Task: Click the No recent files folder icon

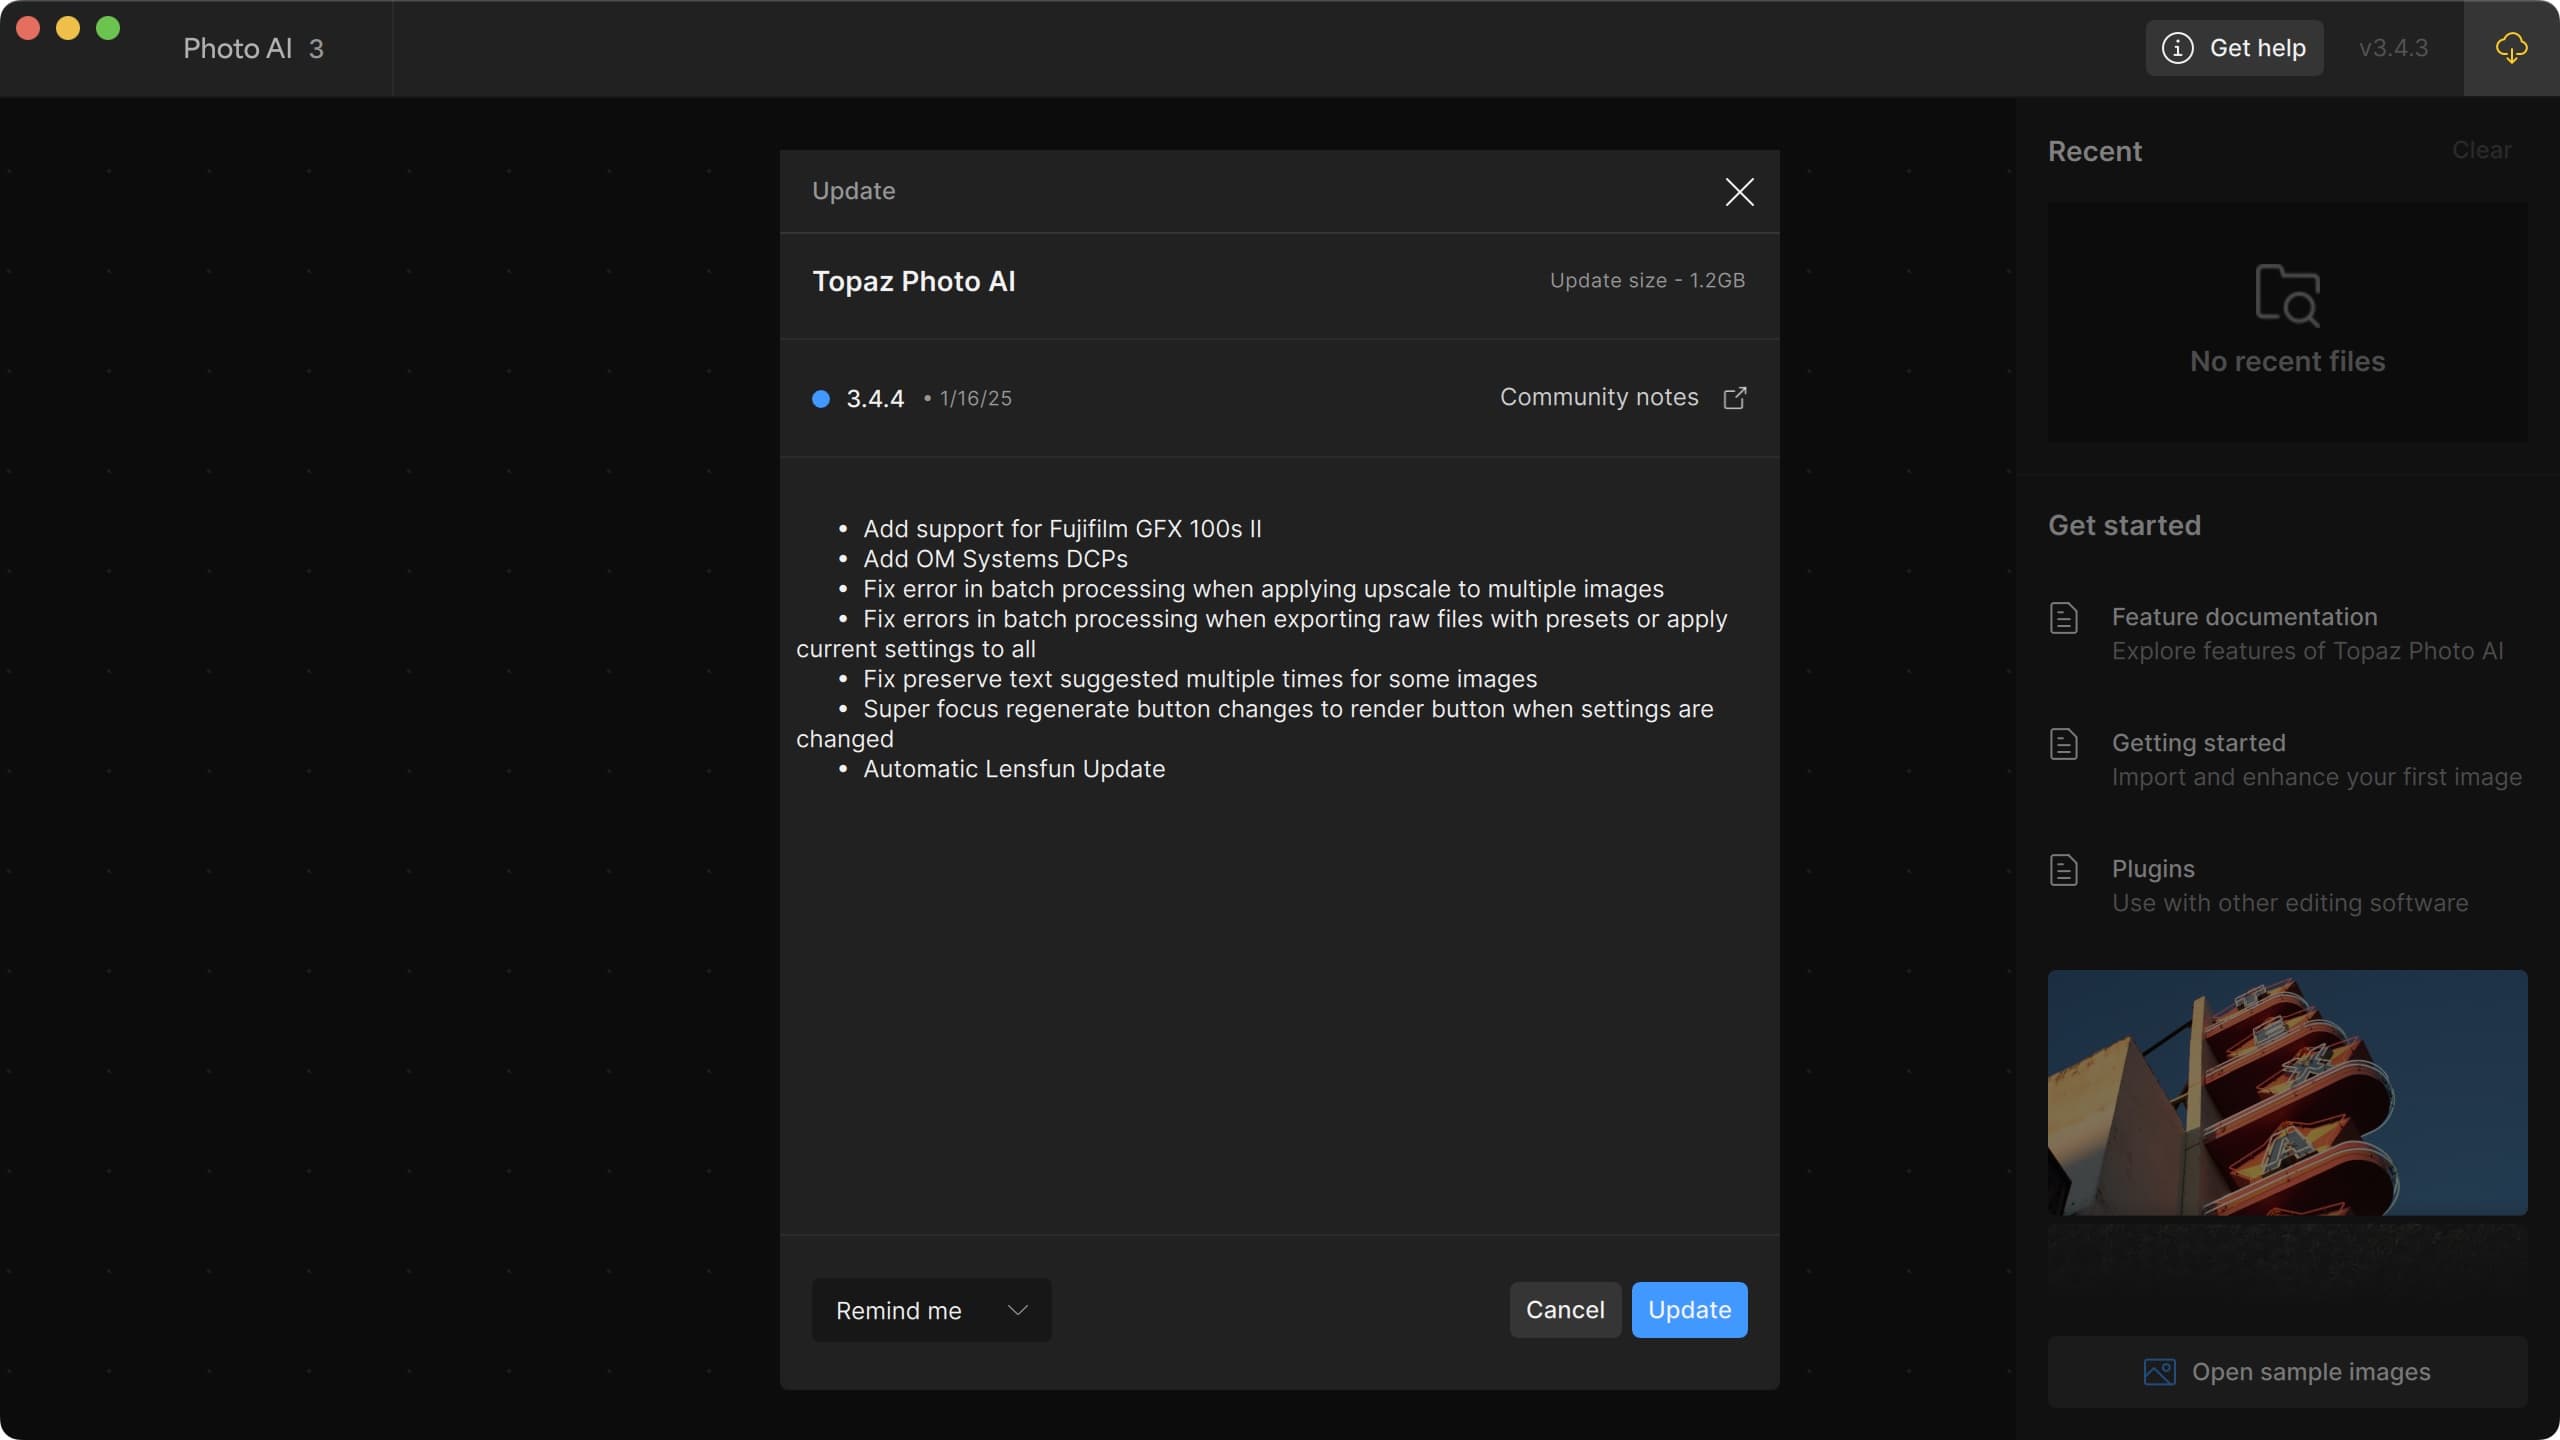Action: point(2287,295)
